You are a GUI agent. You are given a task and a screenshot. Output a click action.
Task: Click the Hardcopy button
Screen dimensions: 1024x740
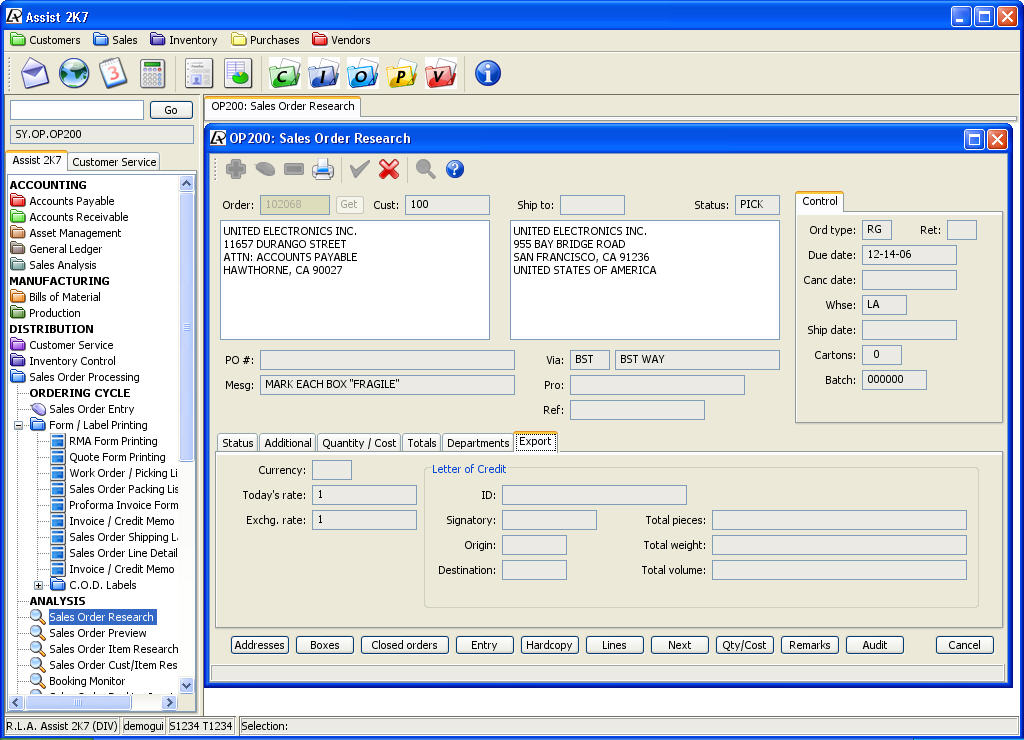coord(550,645)
